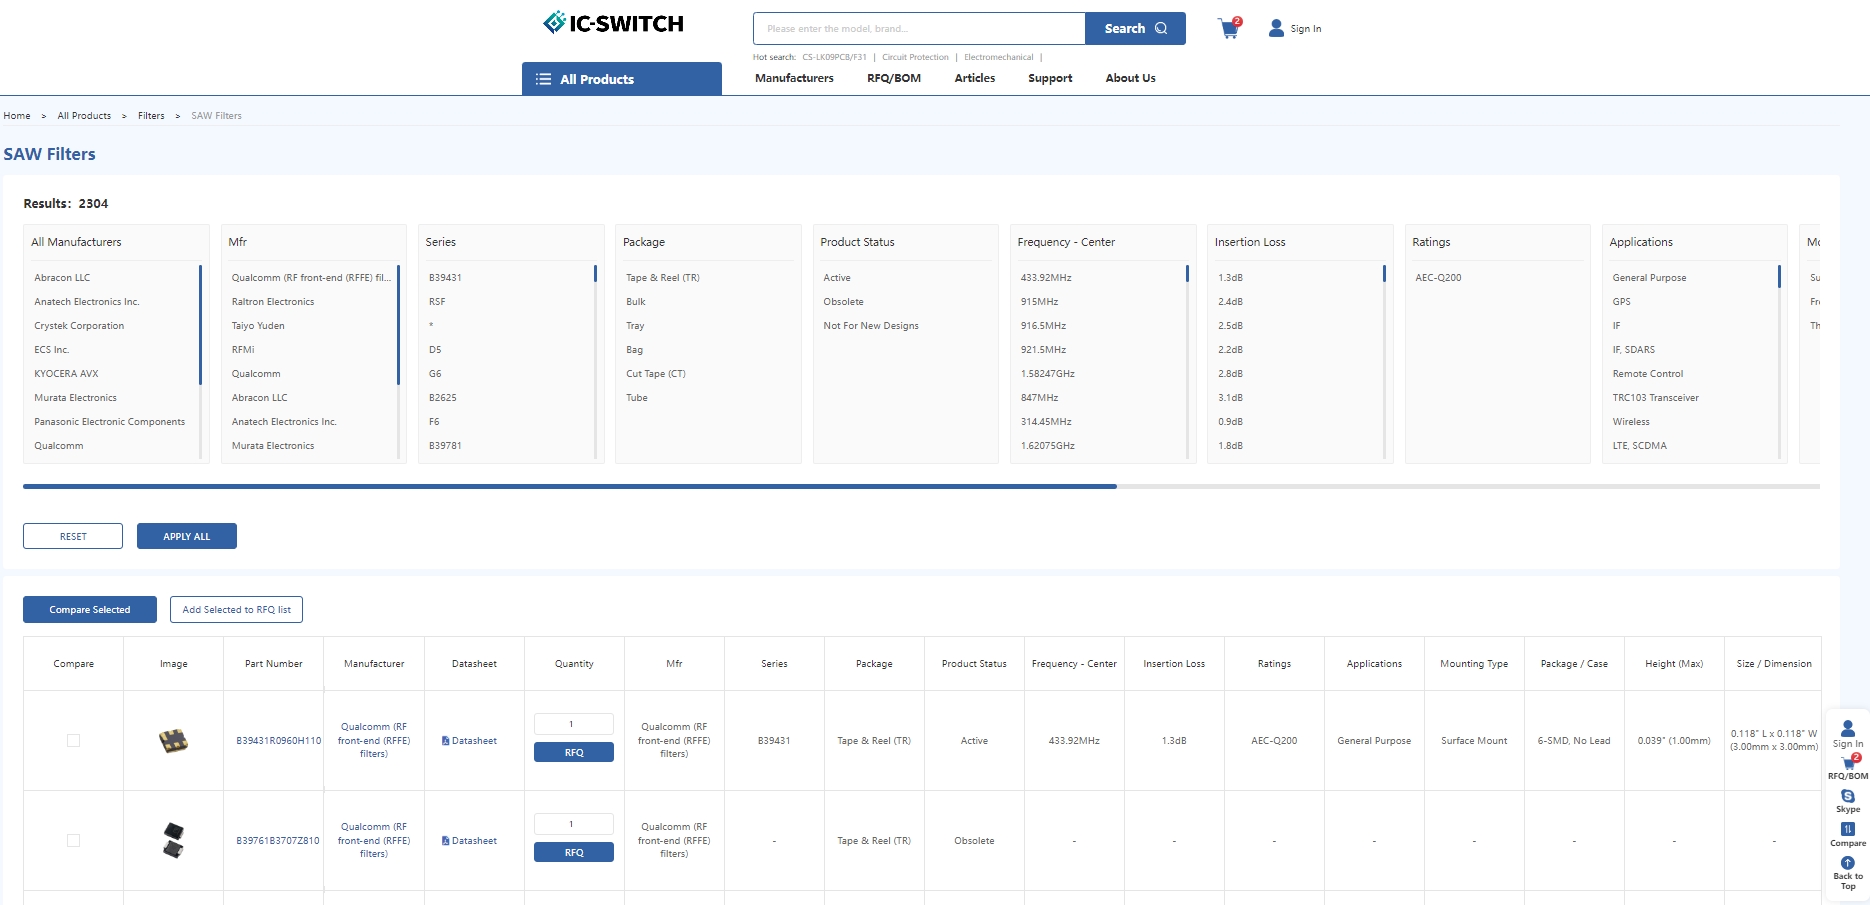Click hot search CS-LK09PCB/F31
1870x905 pixels.
[834, 57]
